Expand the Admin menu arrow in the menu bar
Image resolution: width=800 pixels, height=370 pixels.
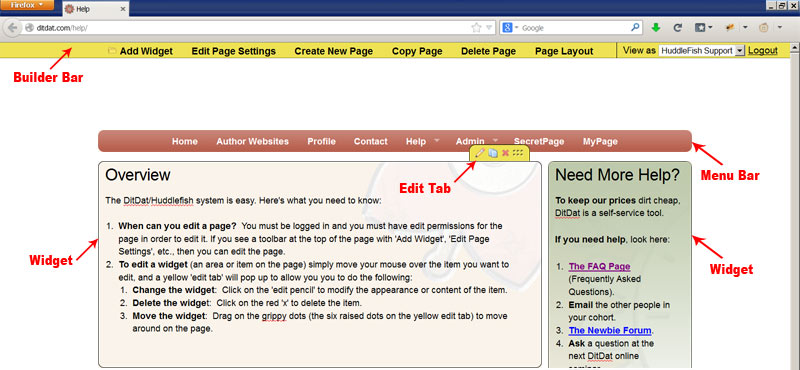point(495,139)
